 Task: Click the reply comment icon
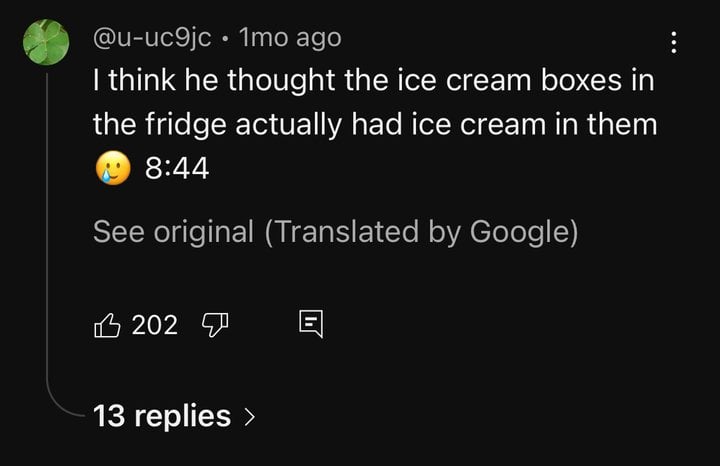pyautogui.click(x=311, y=324)
